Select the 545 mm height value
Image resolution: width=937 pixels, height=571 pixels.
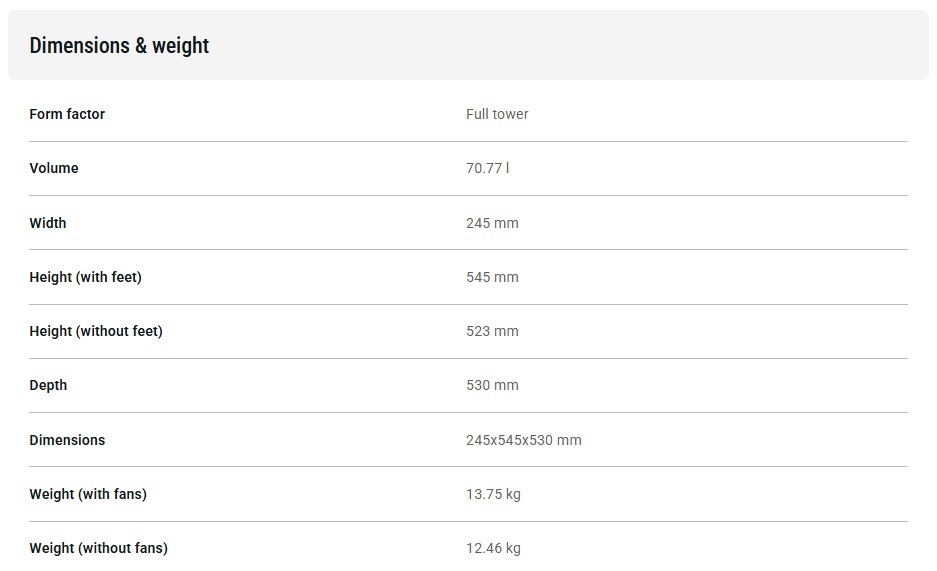click(x=492, y=277)
